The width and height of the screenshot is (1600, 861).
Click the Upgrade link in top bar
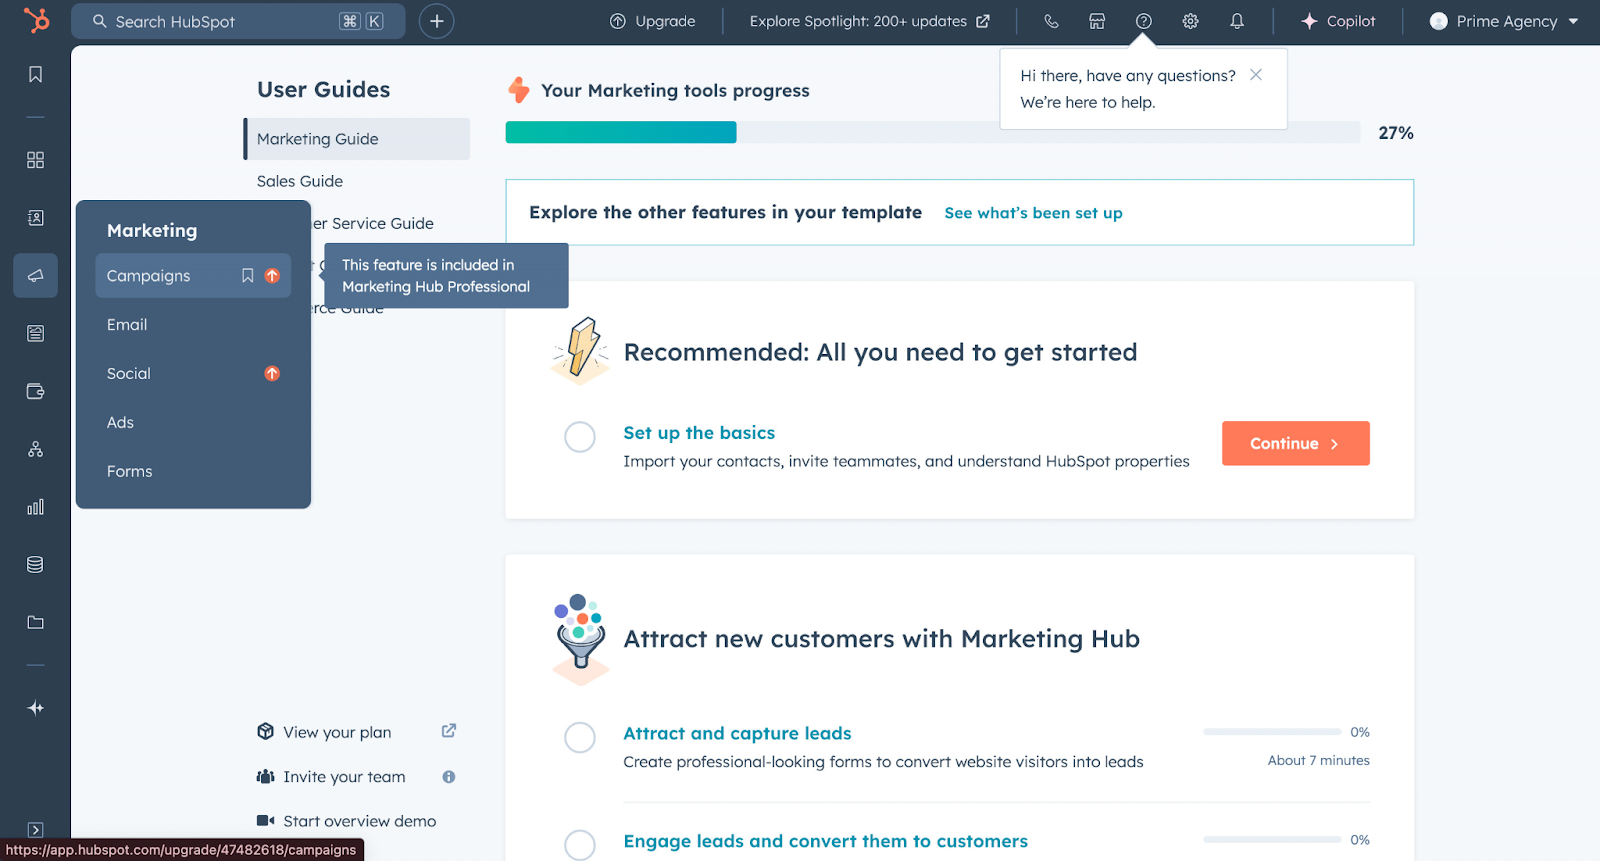[653, 21]
